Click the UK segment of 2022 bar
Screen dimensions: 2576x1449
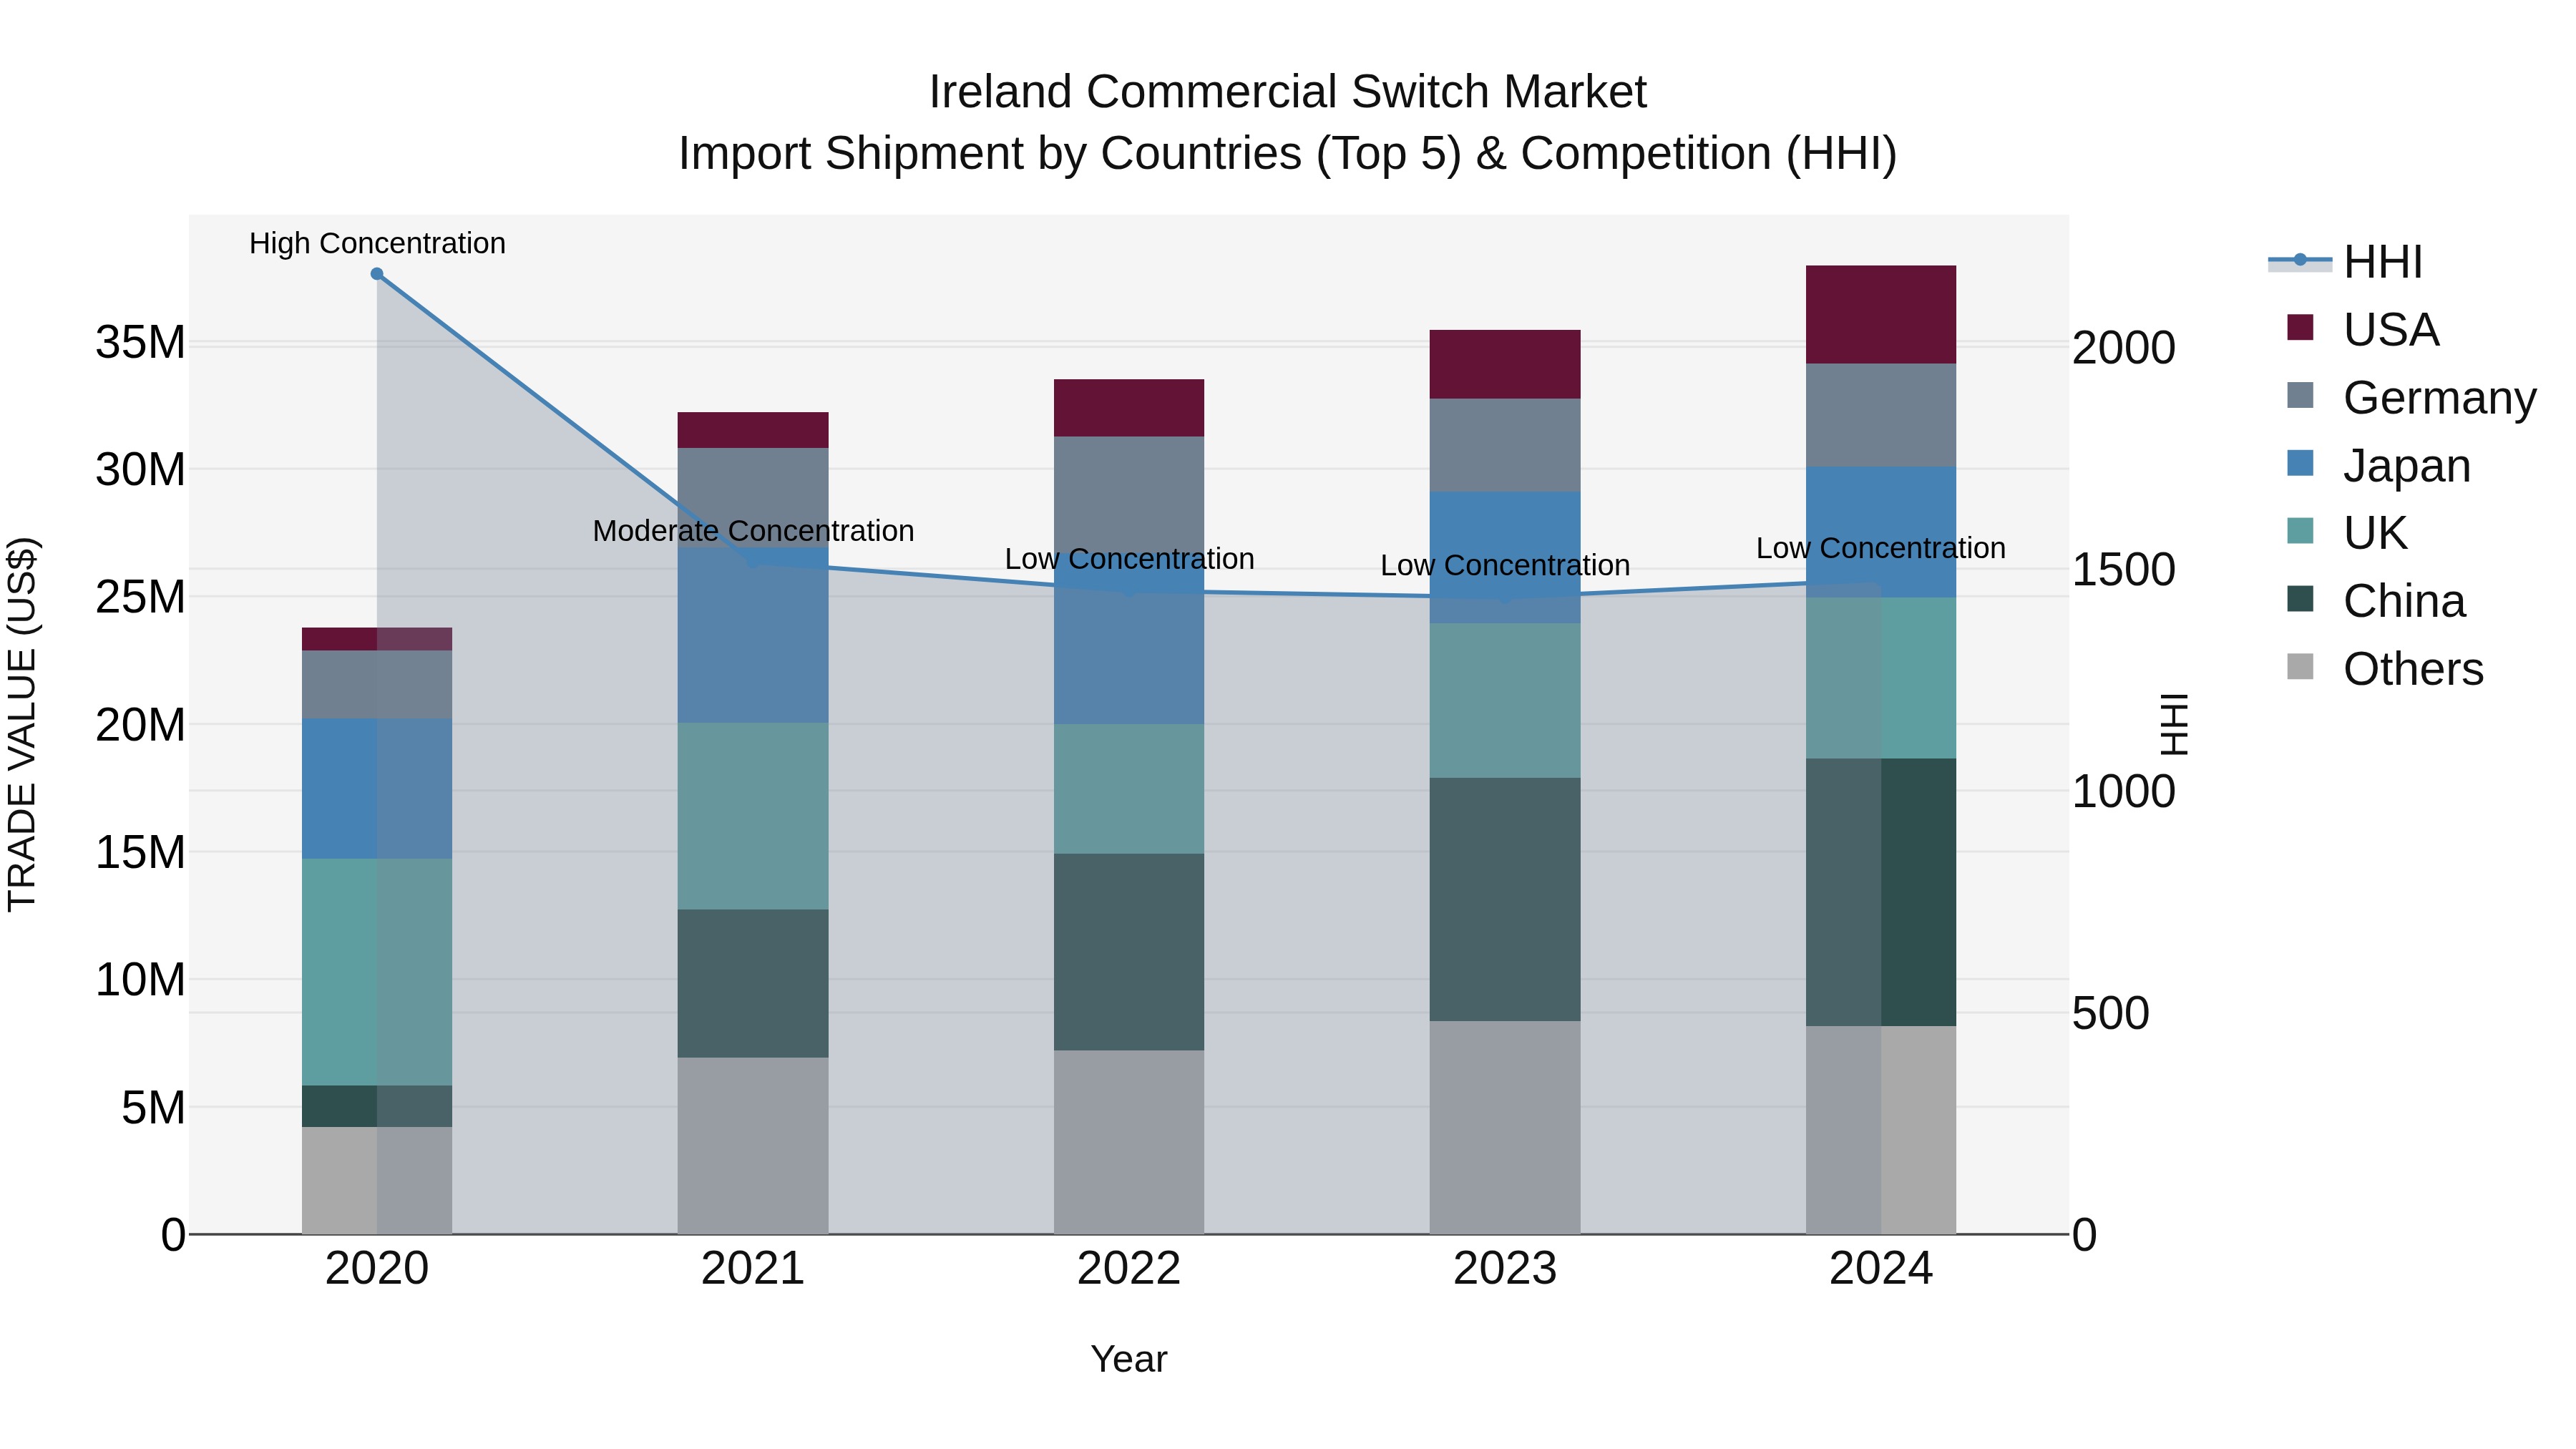(1128, 789)
